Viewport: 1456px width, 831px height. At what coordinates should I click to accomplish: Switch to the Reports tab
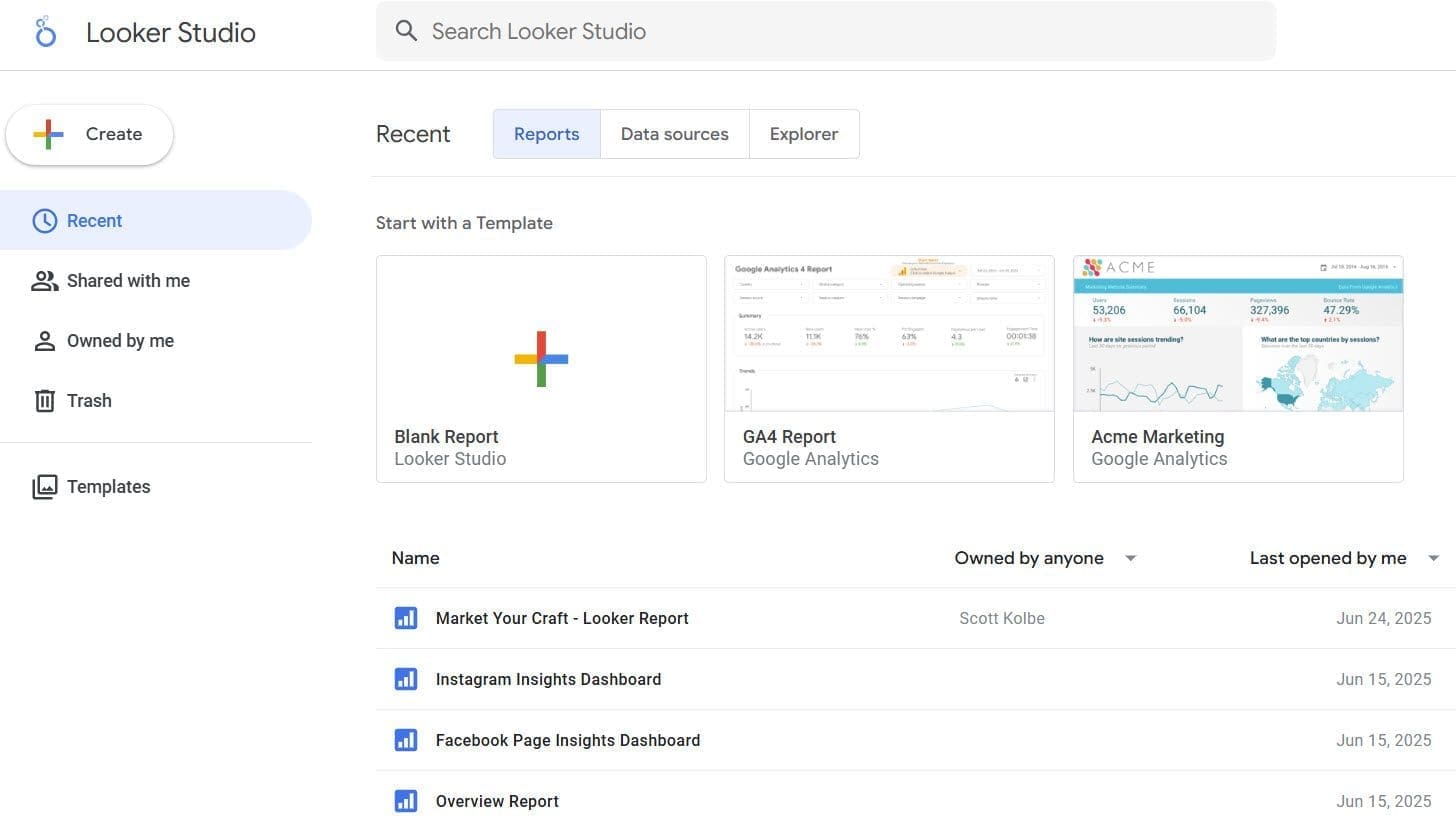[547, 134]
